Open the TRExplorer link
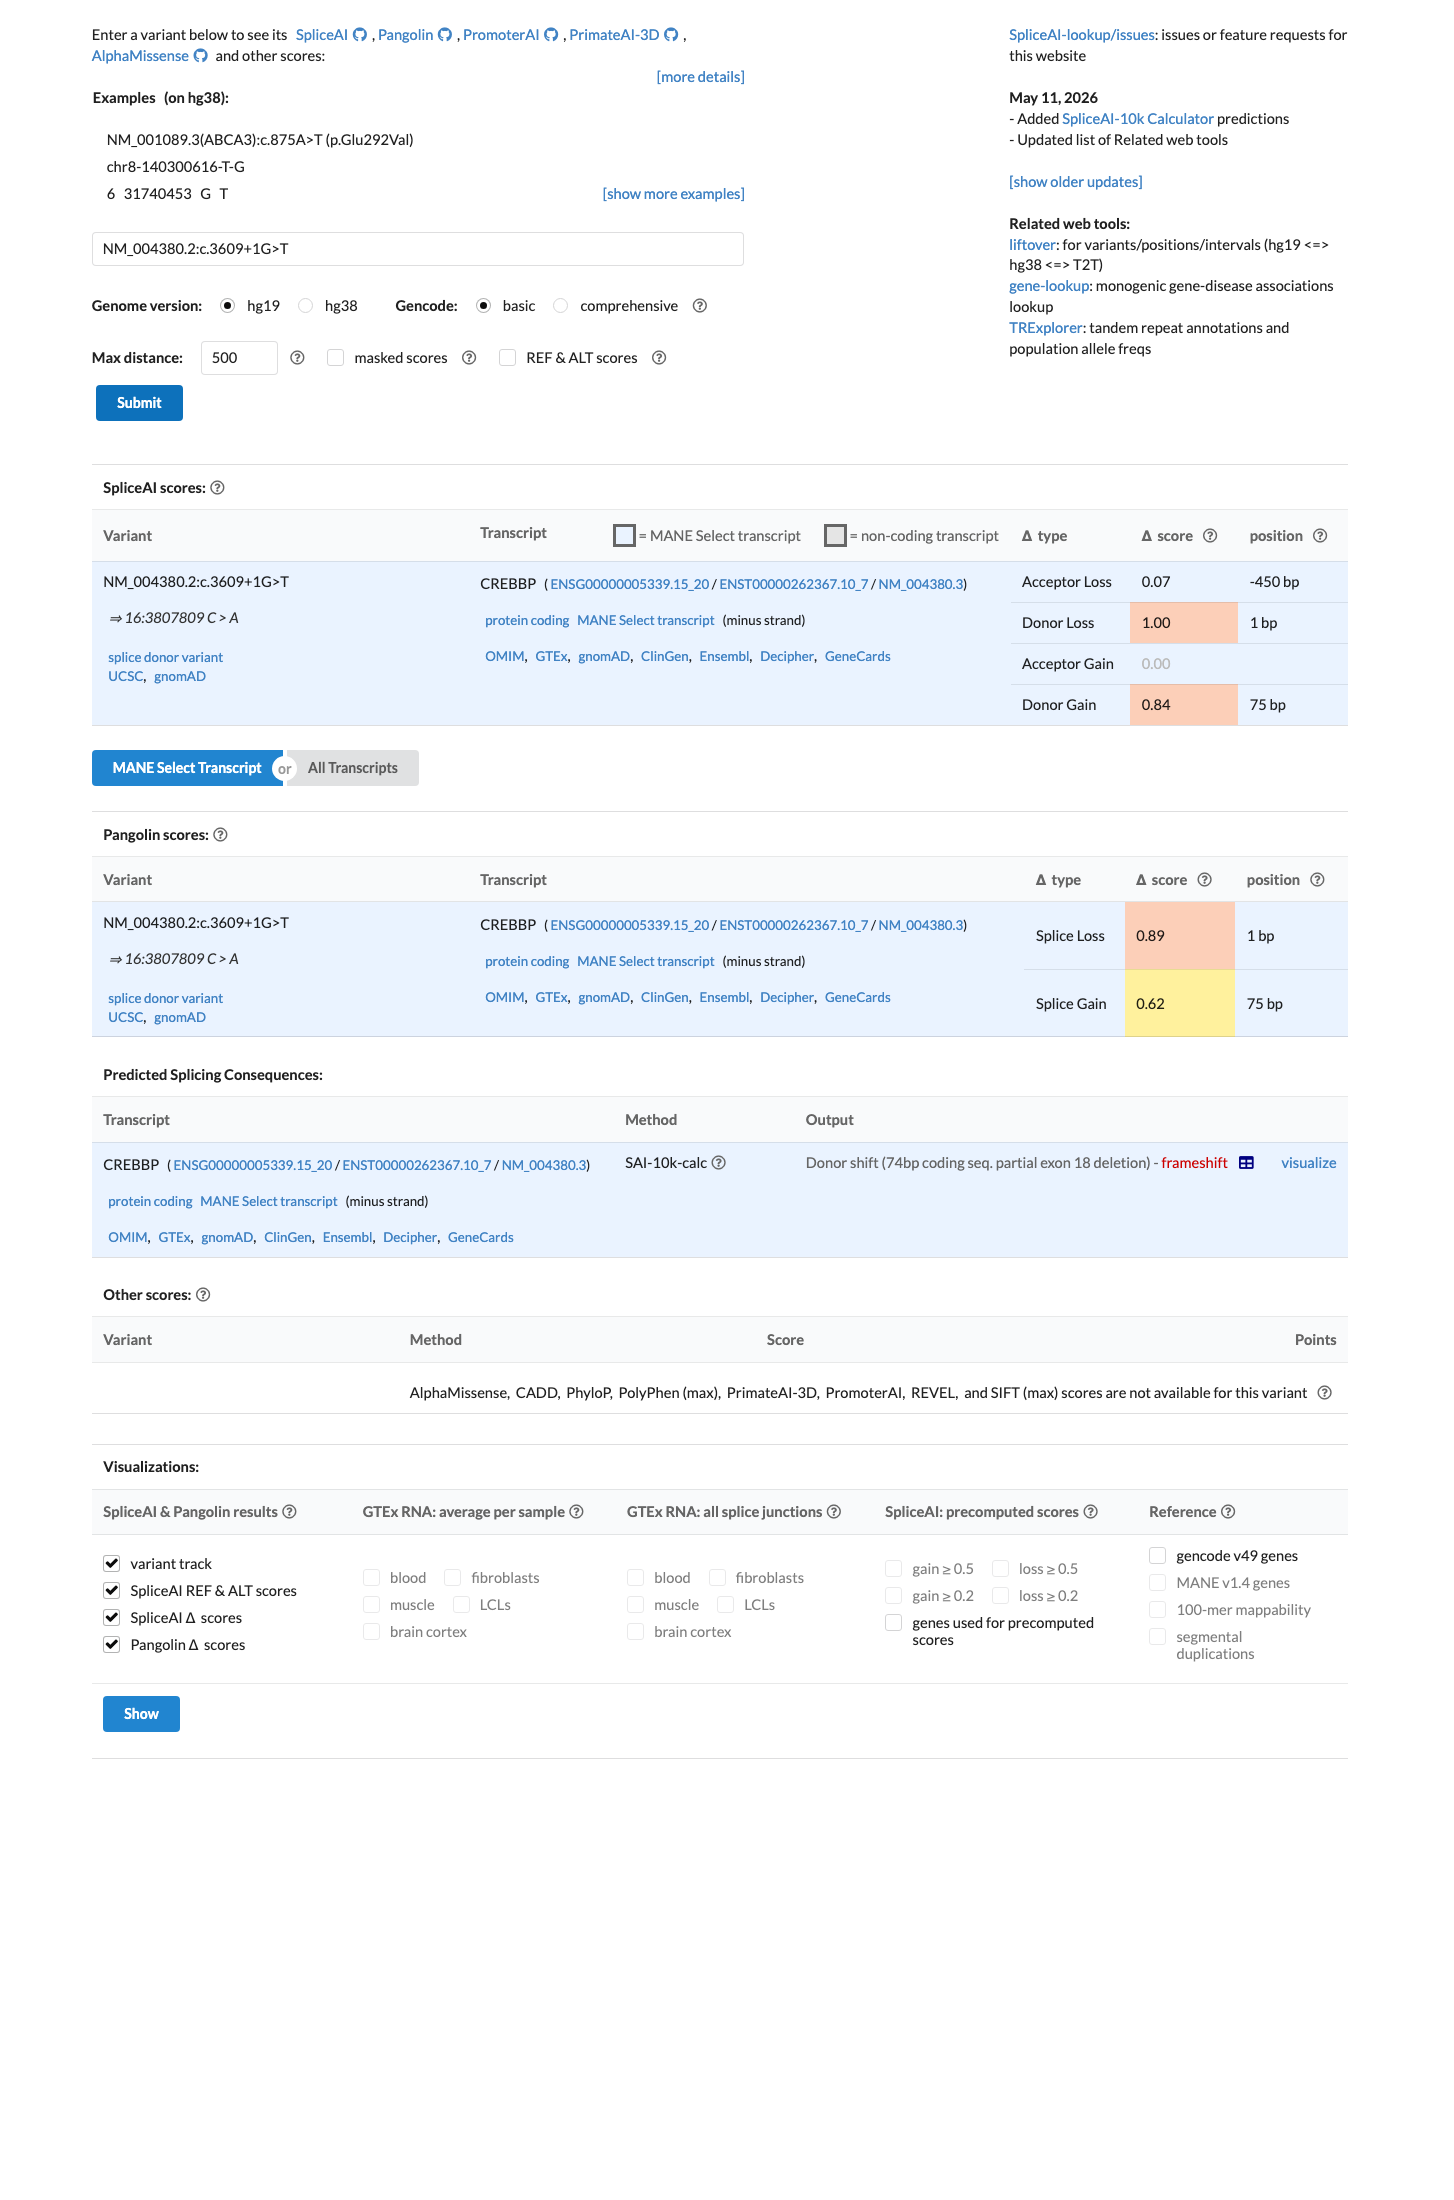The image size is (1454, 2200). (1045, 328)
